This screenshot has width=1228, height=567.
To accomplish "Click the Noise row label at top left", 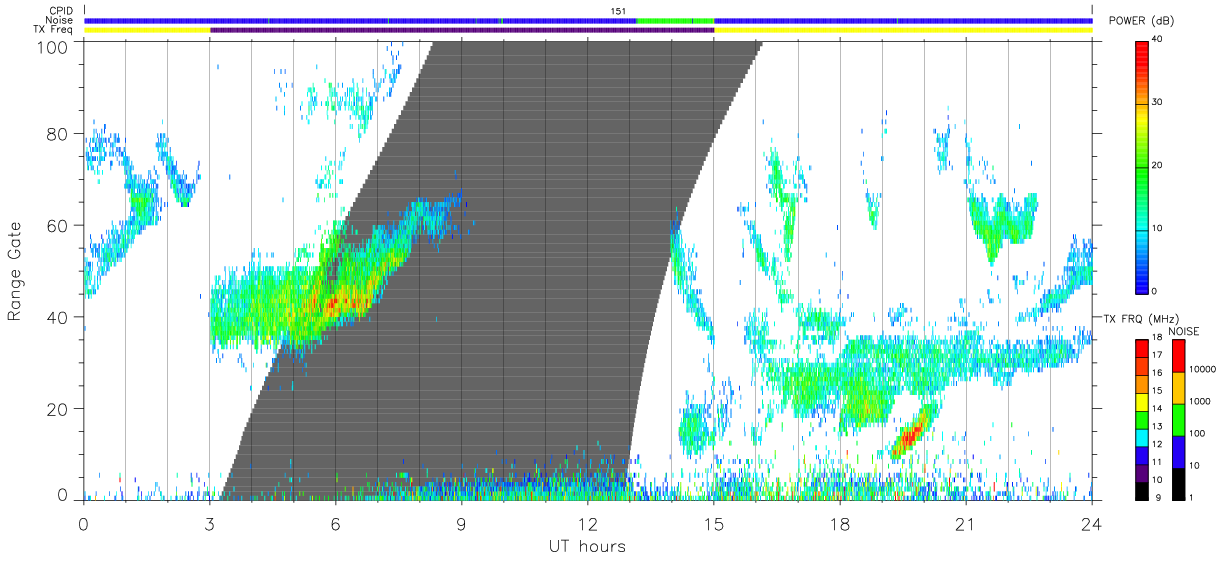I will click(x=60, y=20).
